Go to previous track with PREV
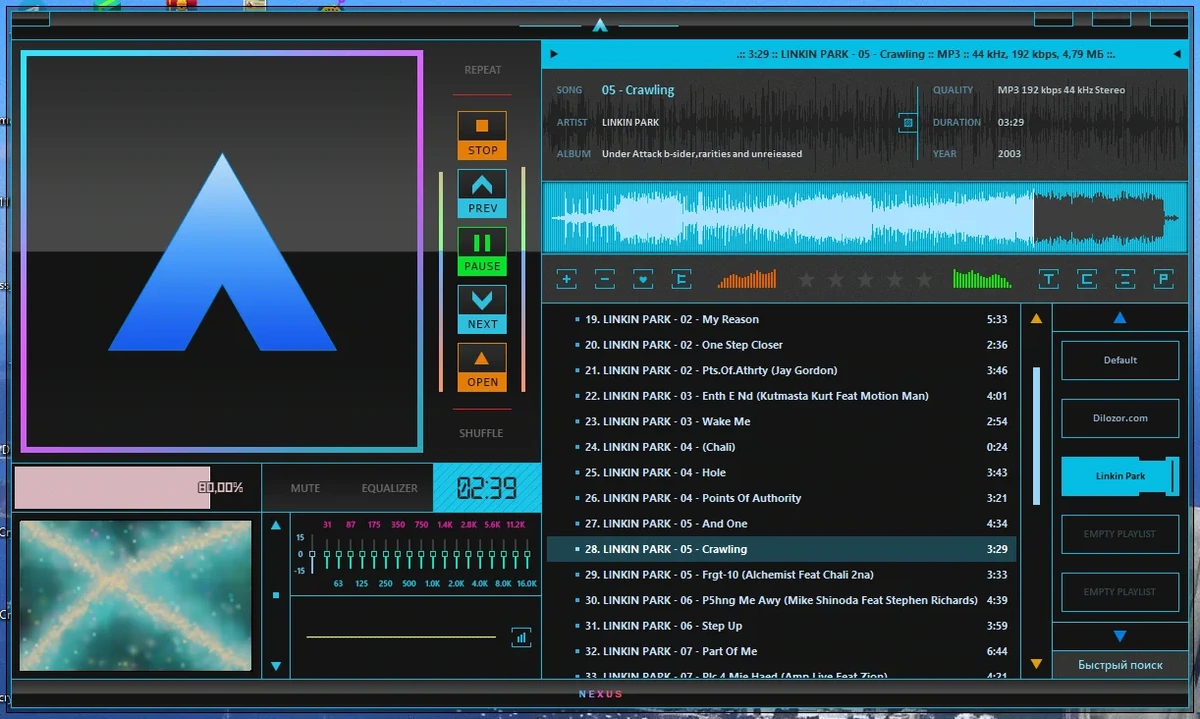1200x719 pixels. point(482,193)
